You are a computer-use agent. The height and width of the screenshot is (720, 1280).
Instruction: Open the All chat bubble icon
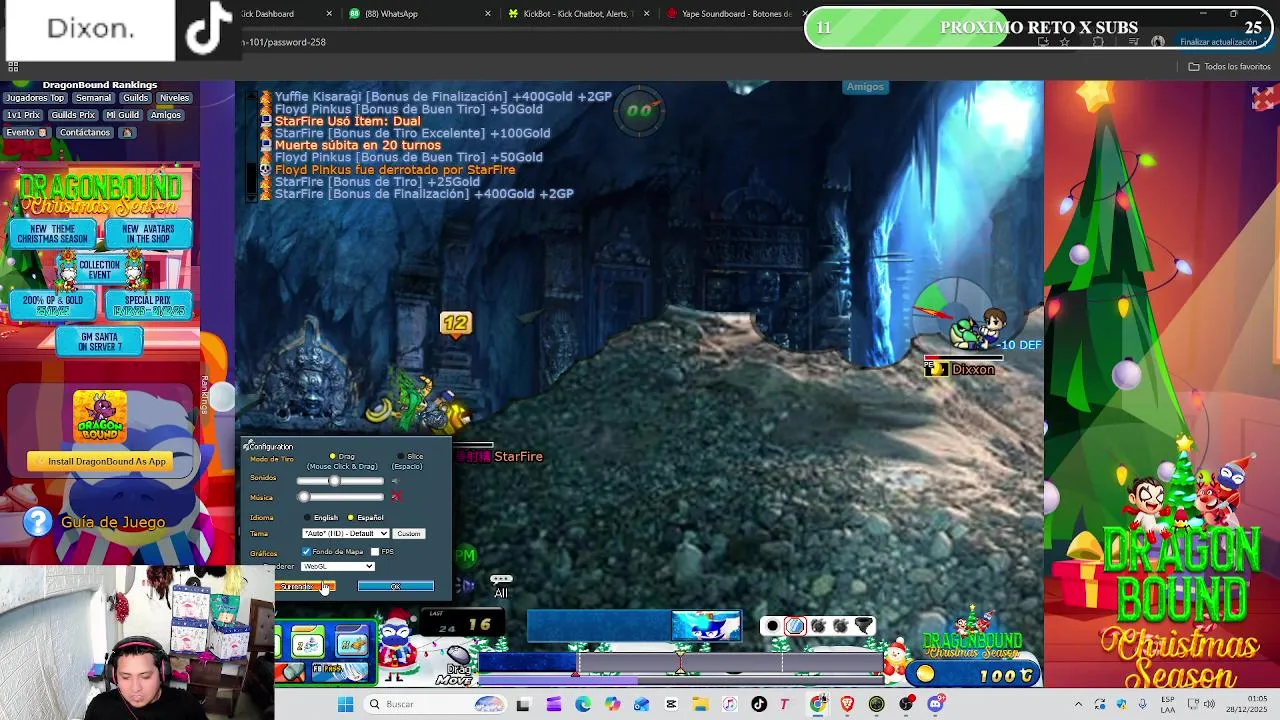pyautogui.click(x=501, y=585)
